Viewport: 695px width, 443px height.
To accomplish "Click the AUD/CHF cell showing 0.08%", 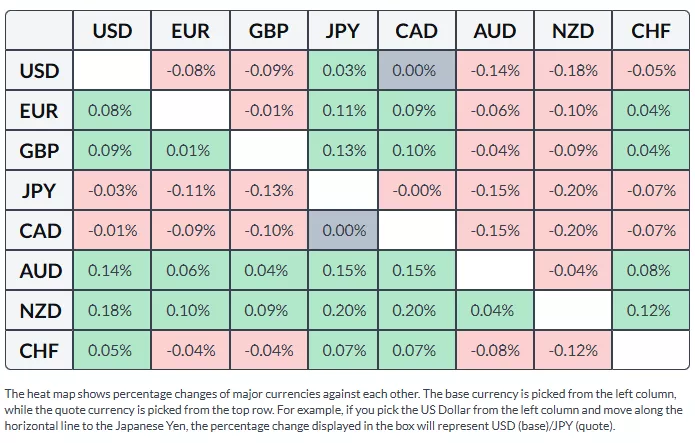I will (650, 270).
